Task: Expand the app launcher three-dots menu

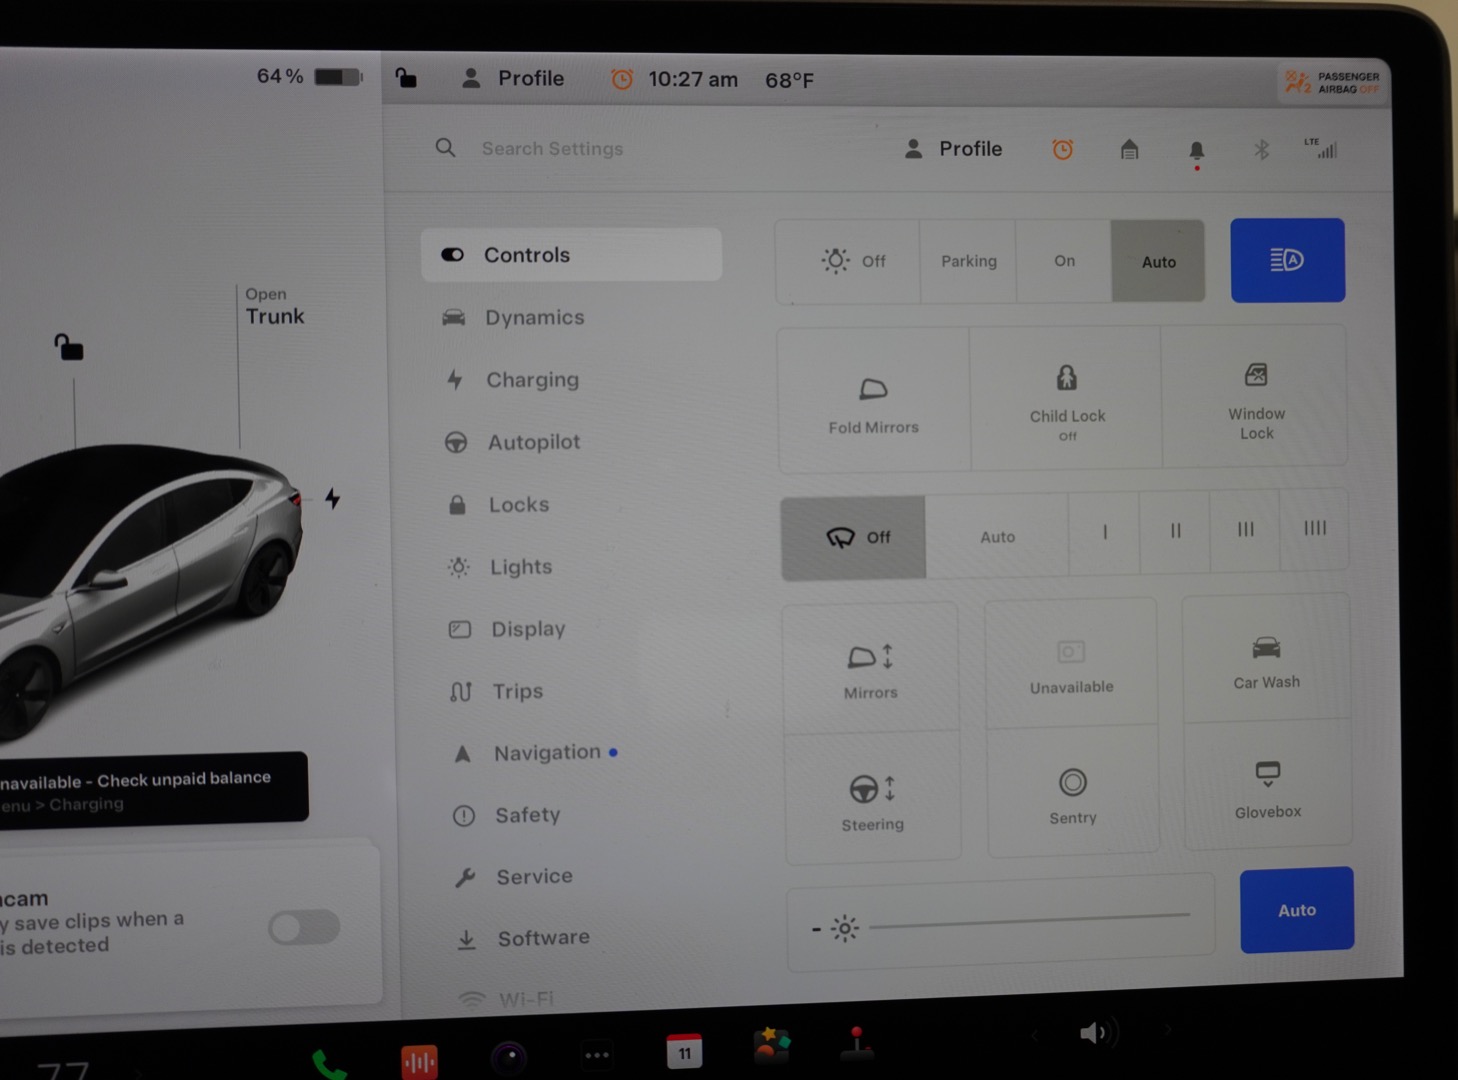Action: (597, 1054)
